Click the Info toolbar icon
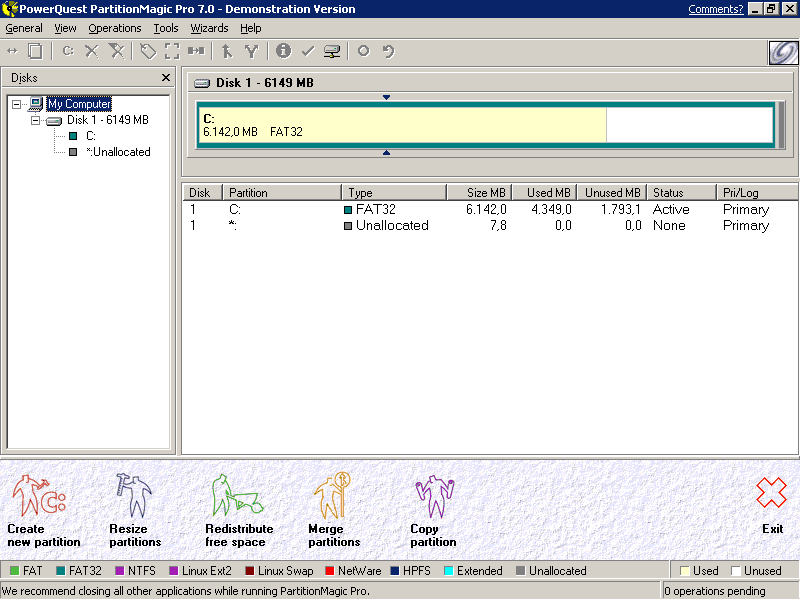800x600 pixels. click(x=283, y=51)
